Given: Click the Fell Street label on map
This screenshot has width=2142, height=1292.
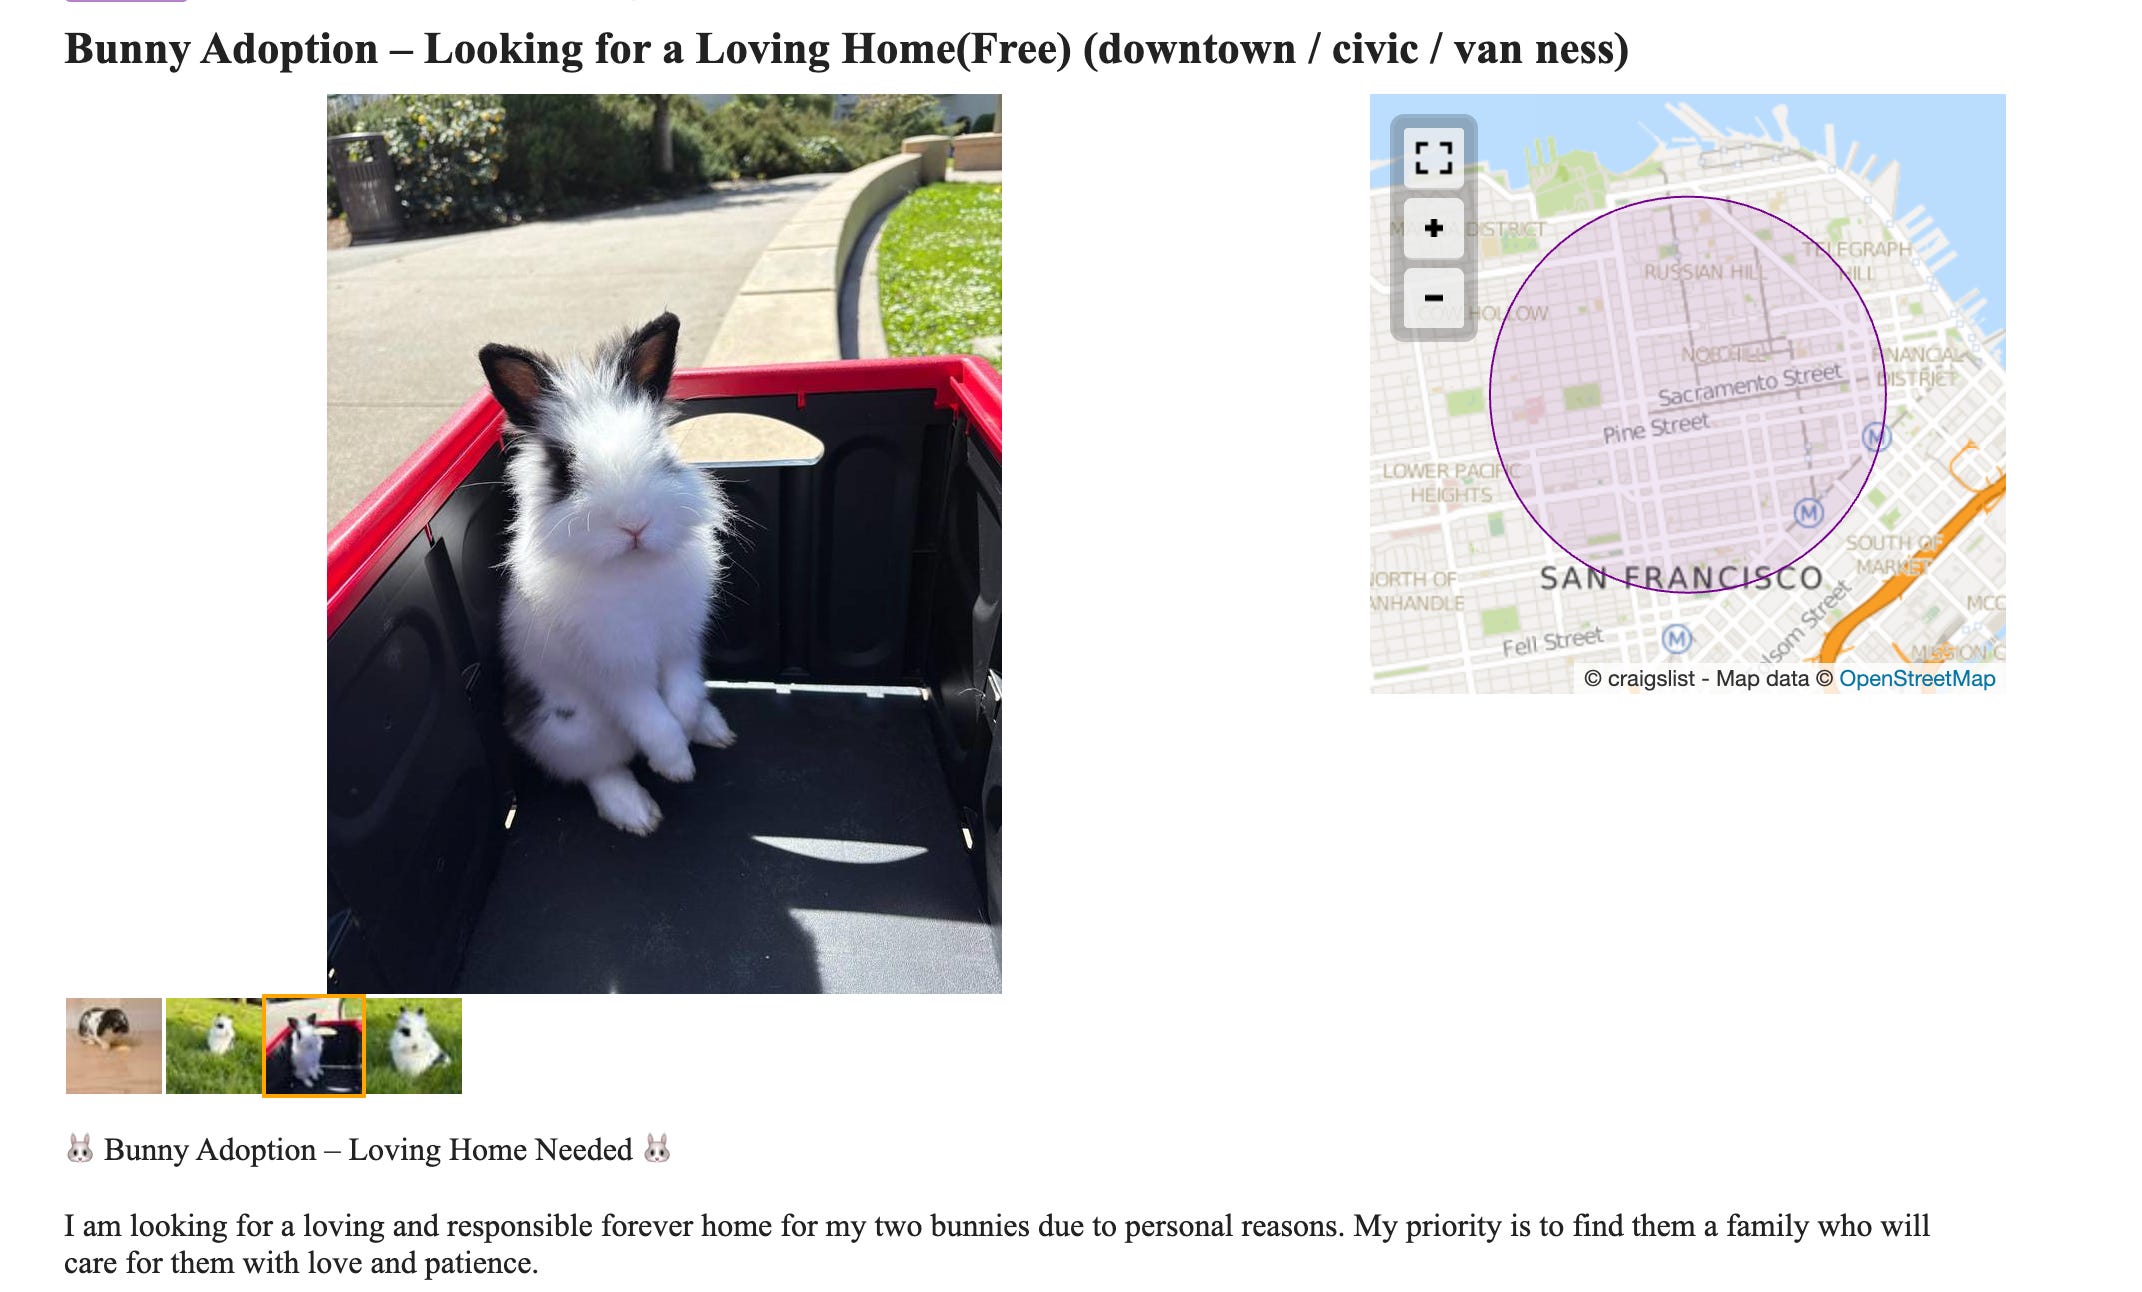Looking at the screenshot, I should pyautogui.click(x=1552, y=641).
